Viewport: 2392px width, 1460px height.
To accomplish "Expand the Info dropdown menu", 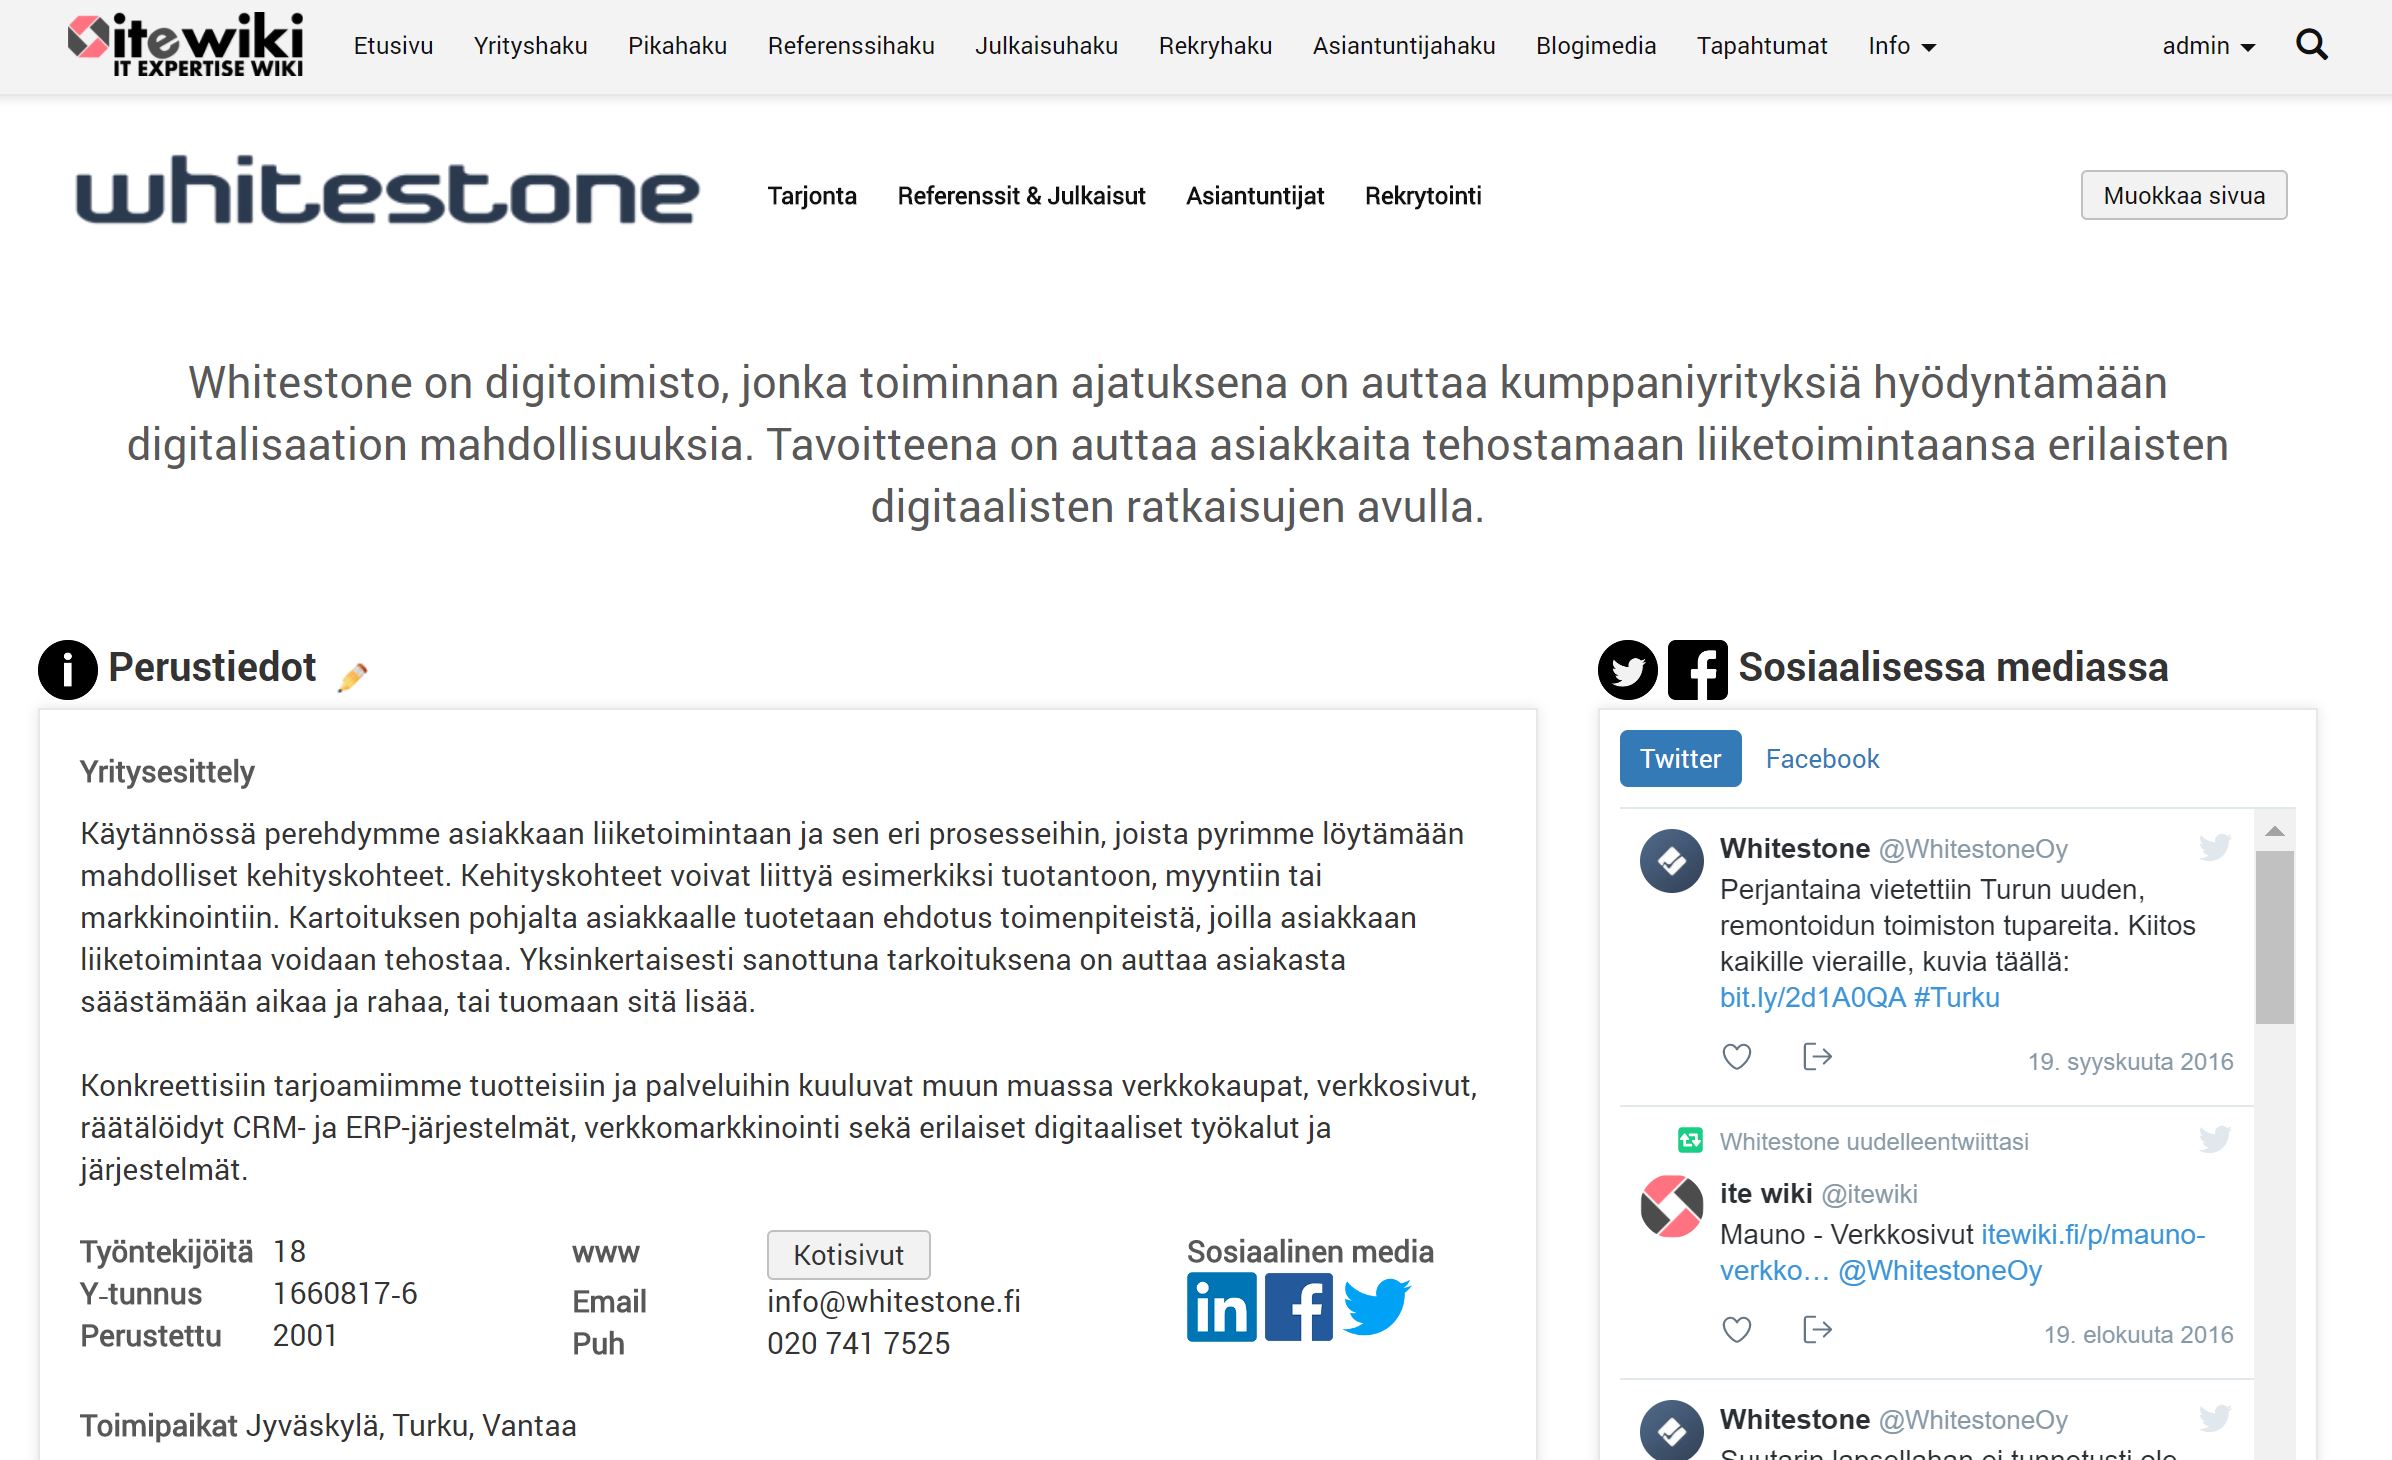I will click(x=1902, y=46).
